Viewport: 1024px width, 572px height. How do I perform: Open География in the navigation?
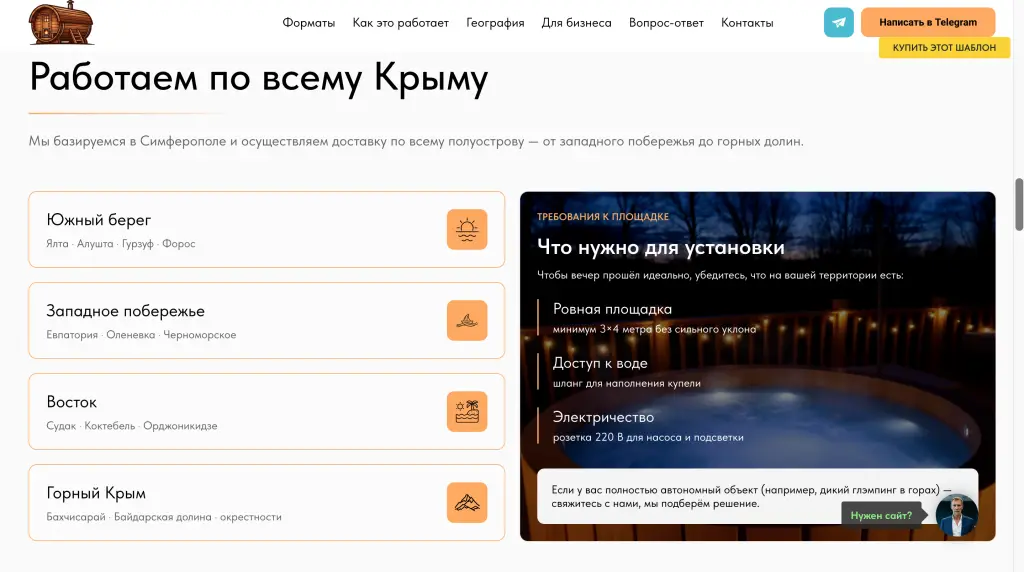pyautogui.click(x=495, y=23)
